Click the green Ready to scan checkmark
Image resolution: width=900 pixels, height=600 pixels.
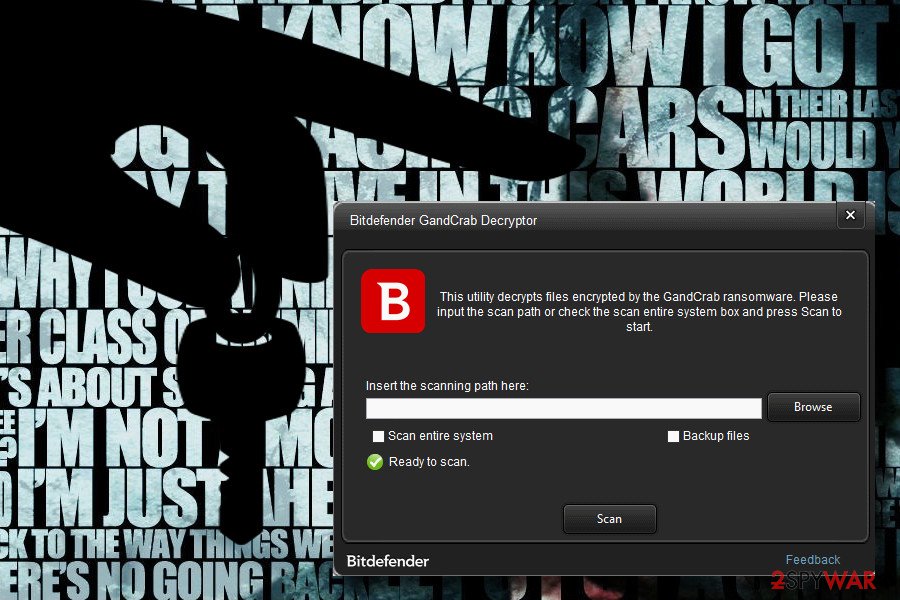coord(375,462)
